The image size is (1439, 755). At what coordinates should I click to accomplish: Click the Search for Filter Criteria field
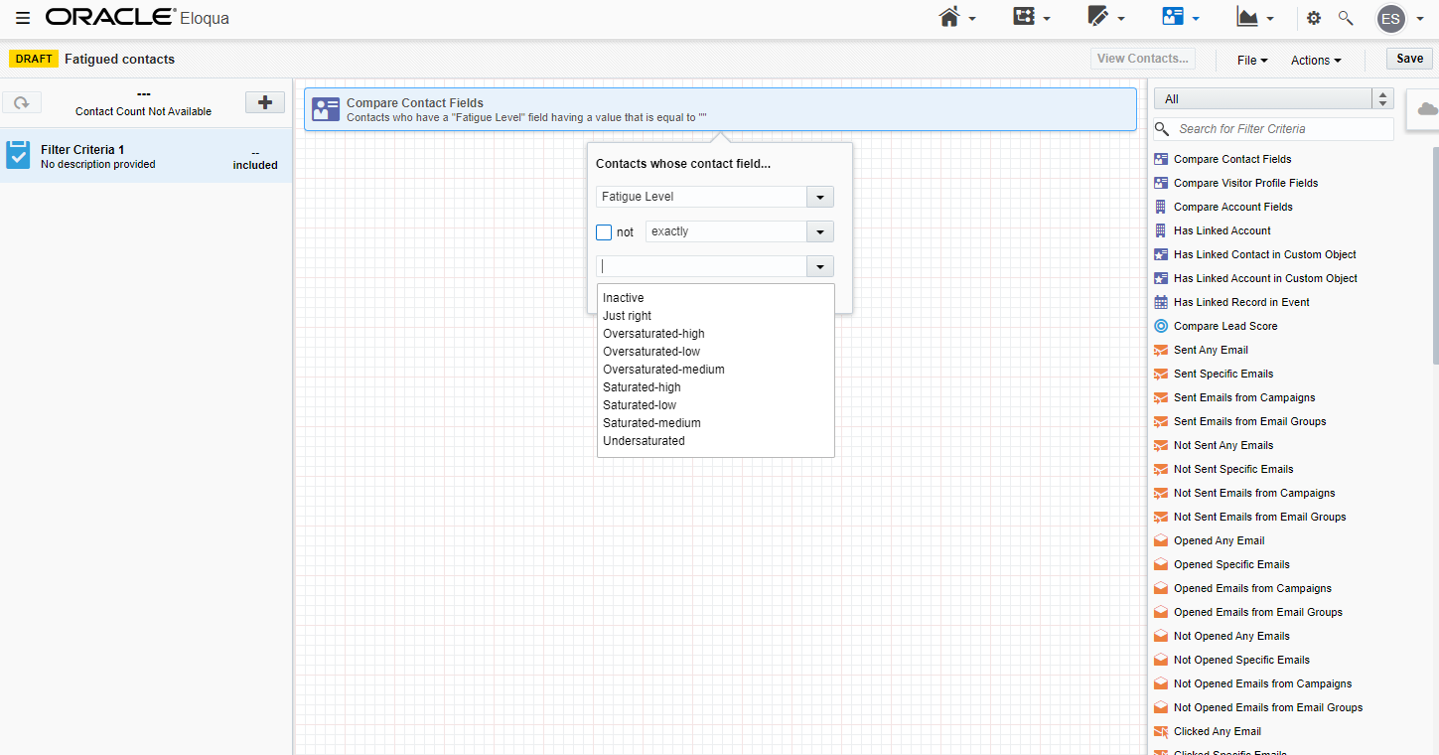click(x=1271, y=128)
